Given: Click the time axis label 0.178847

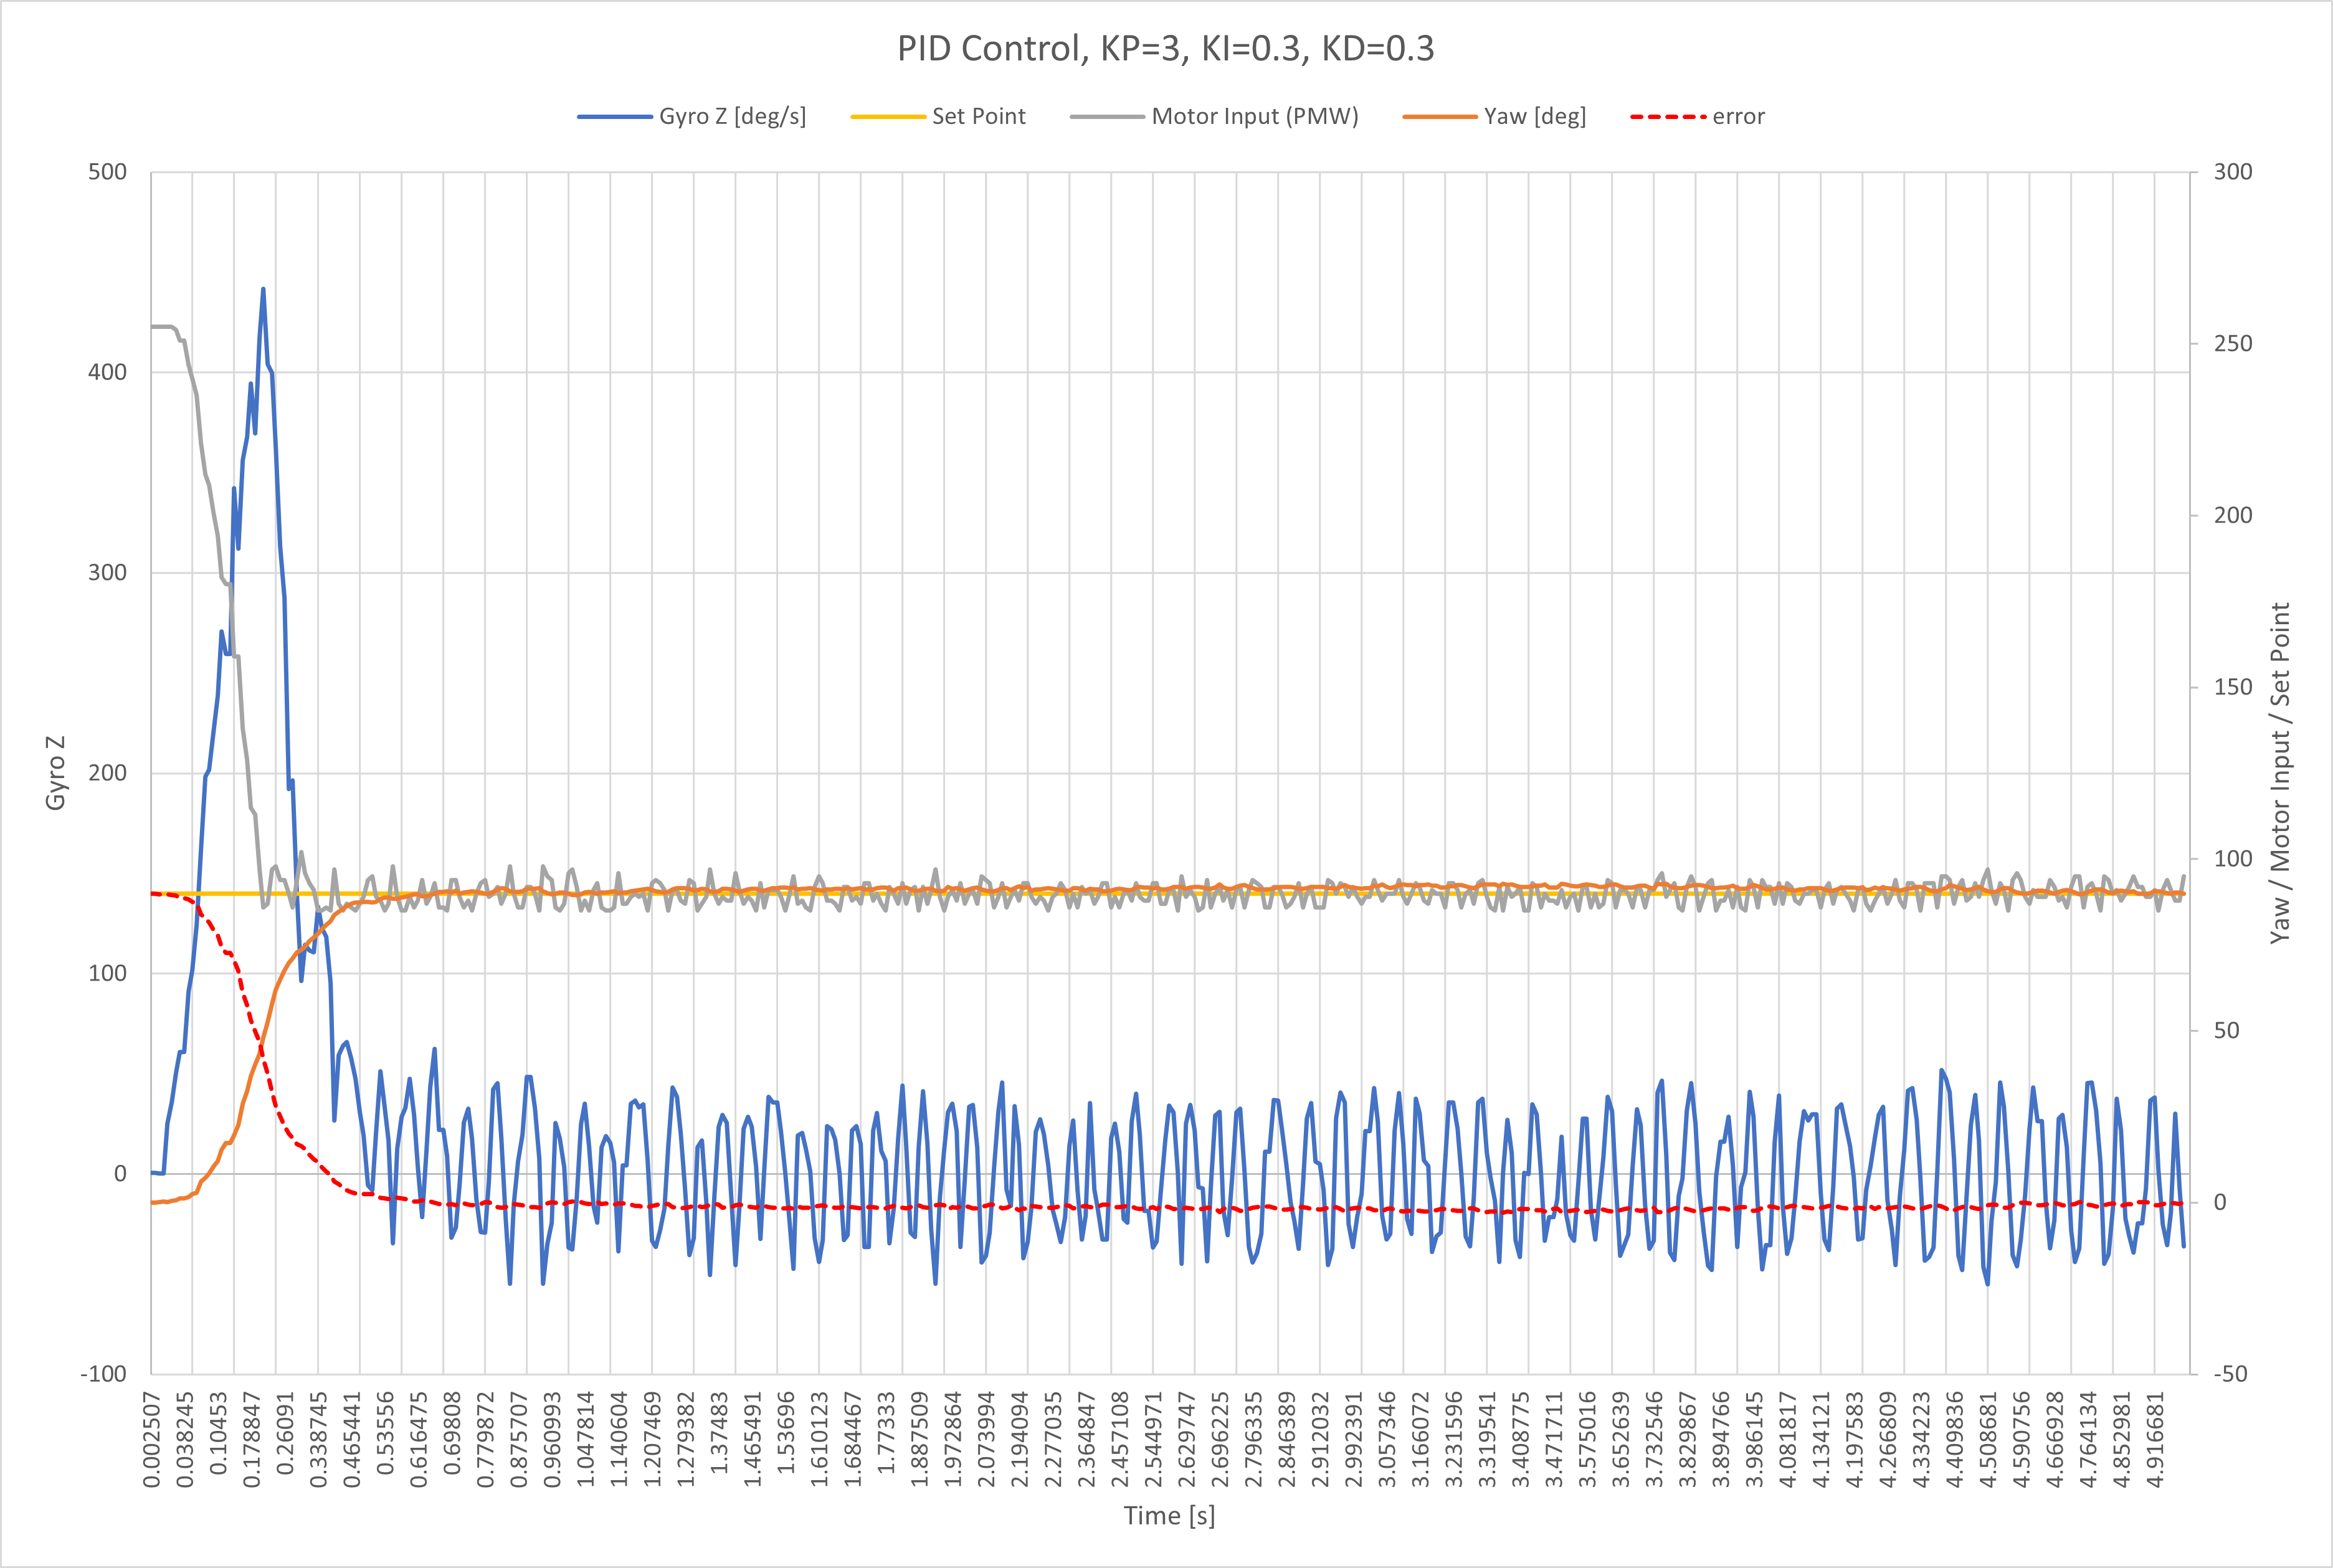Looking at the screenshot, I should point(252,1439).
